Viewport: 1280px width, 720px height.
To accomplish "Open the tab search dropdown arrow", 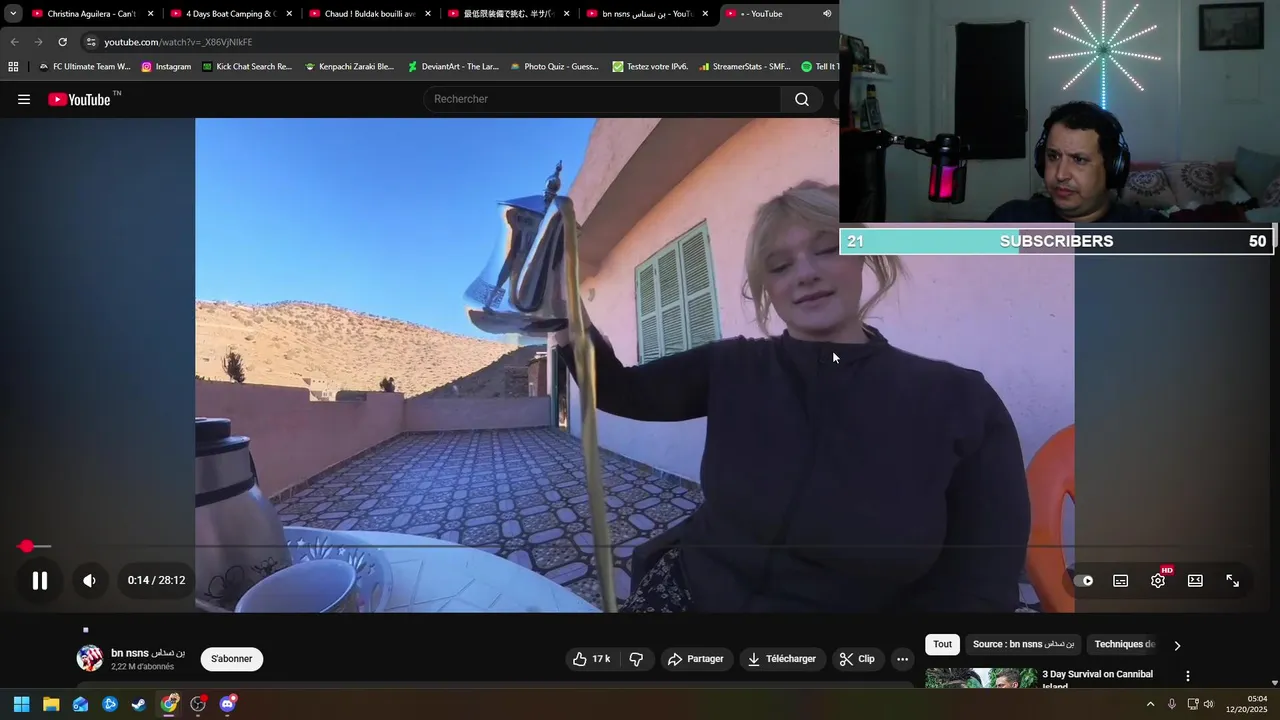I will [13, 14].
